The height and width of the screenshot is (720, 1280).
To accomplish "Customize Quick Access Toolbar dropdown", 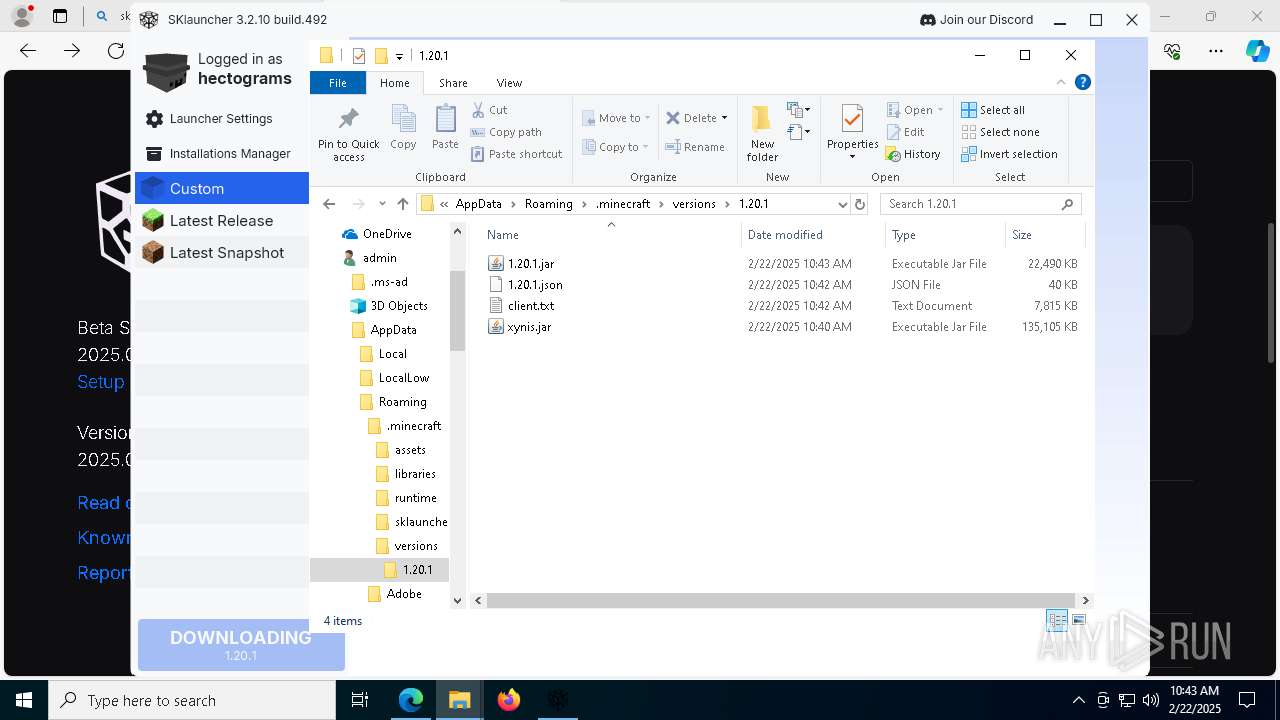I will tap(399, 57).
